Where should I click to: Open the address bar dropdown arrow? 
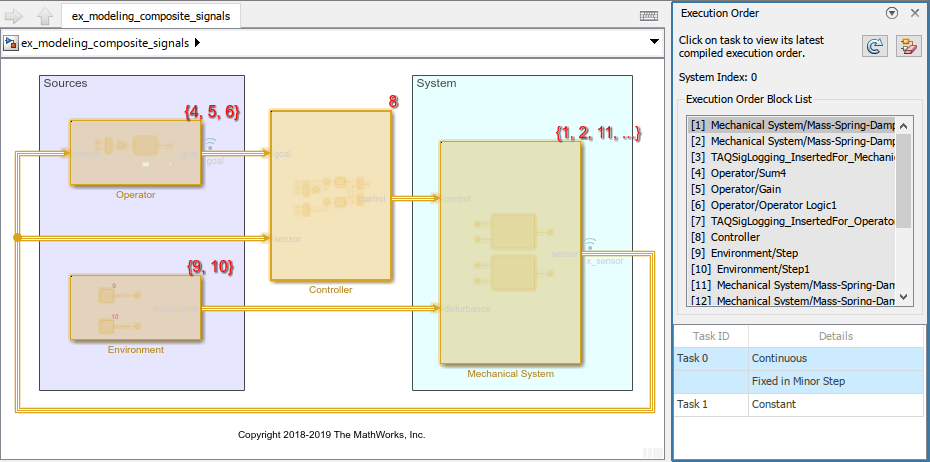pos(654,42)
